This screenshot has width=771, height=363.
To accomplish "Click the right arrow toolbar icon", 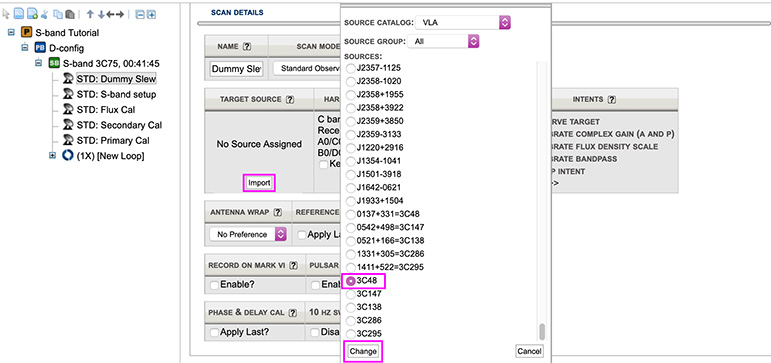I will pos(119,14).
